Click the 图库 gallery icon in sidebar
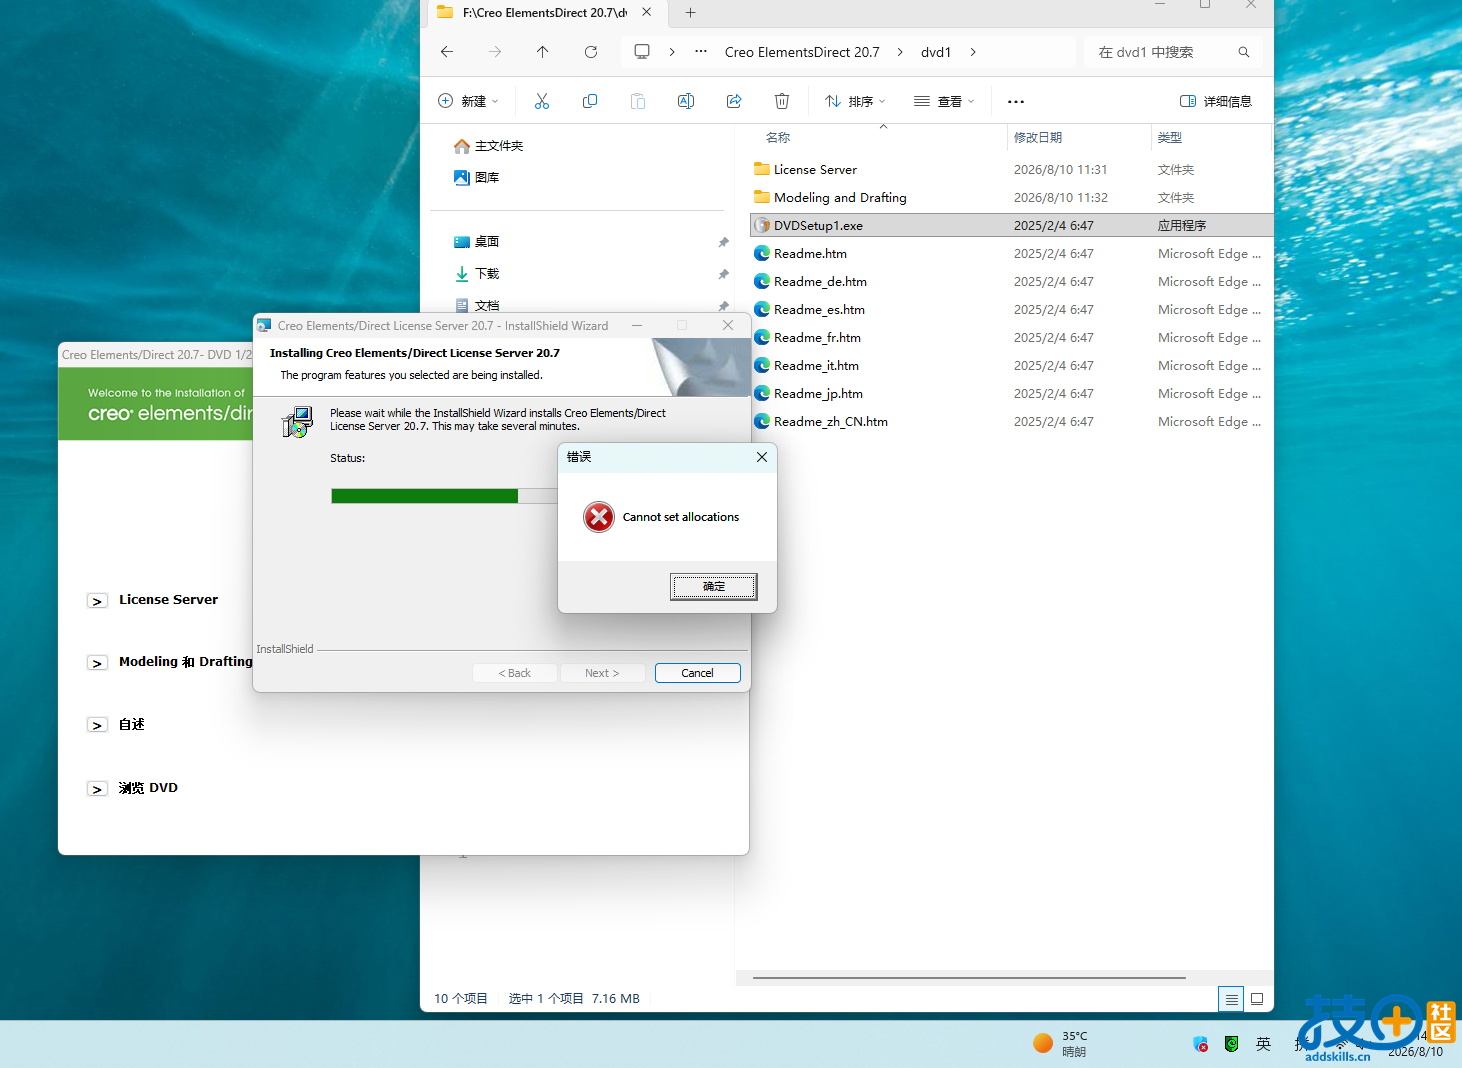1462x1068 pixels. tap(462, 177)
